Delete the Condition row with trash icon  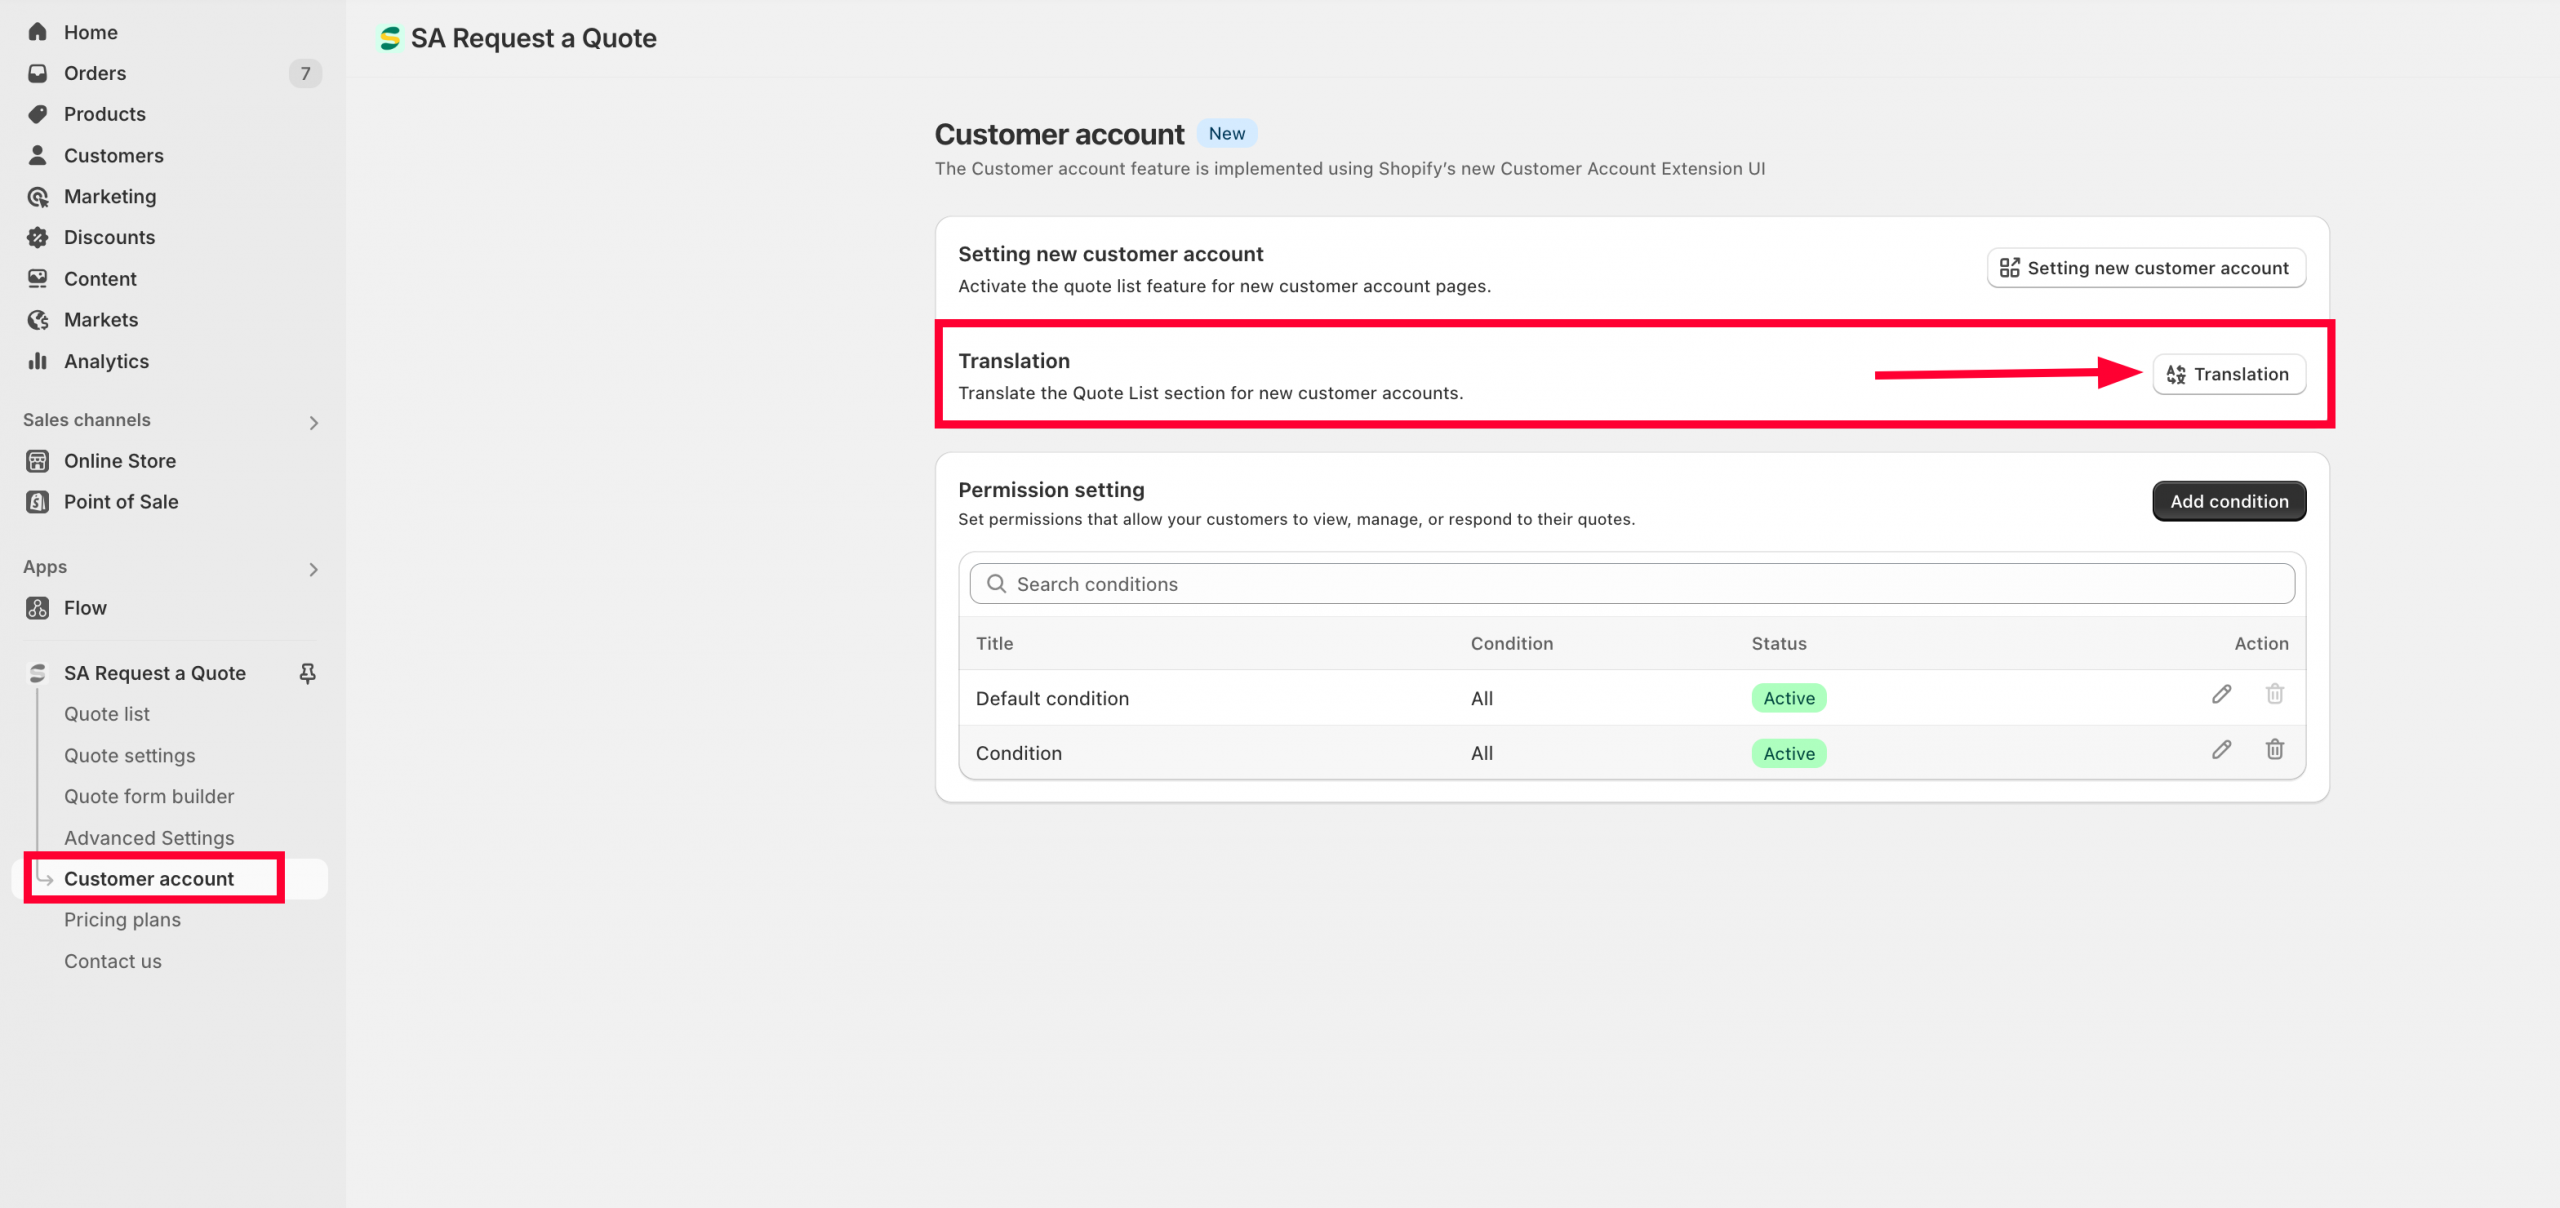coord(2275,749)
